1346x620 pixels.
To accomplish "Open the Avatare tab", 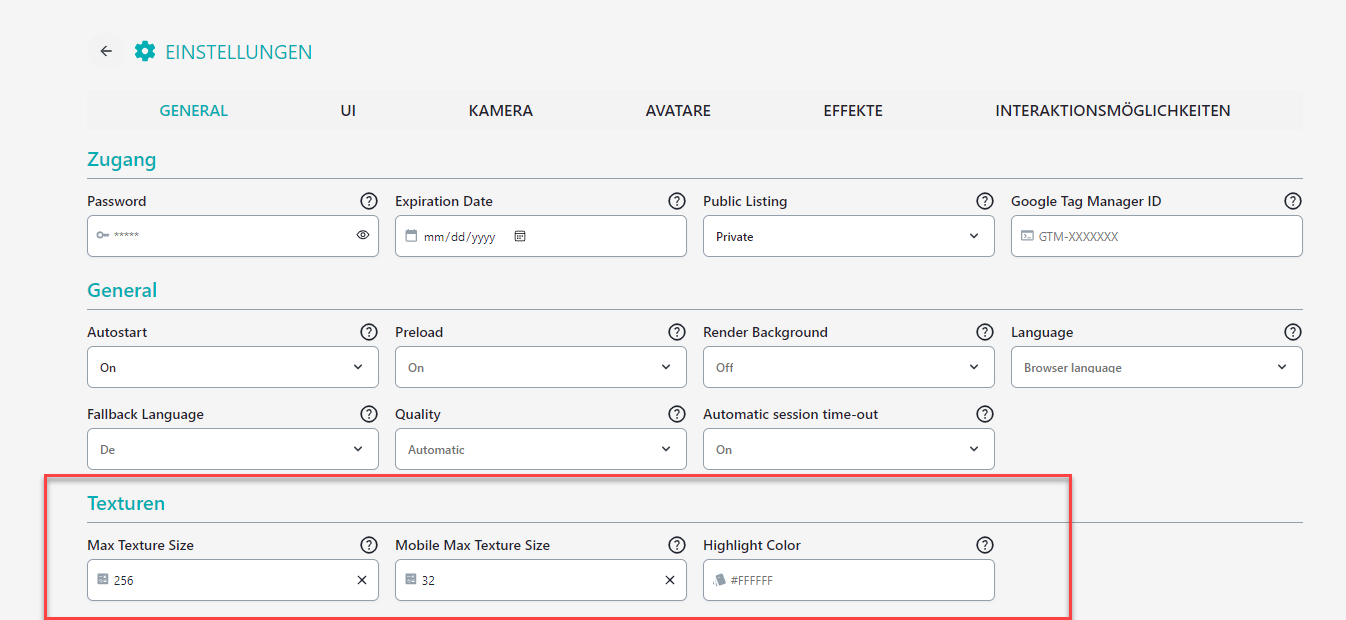I will [678, 111].
